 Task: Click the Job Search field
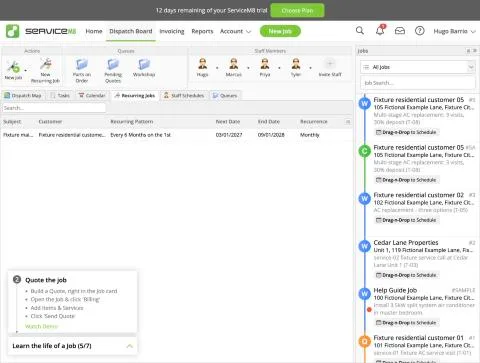pos(418,83)
